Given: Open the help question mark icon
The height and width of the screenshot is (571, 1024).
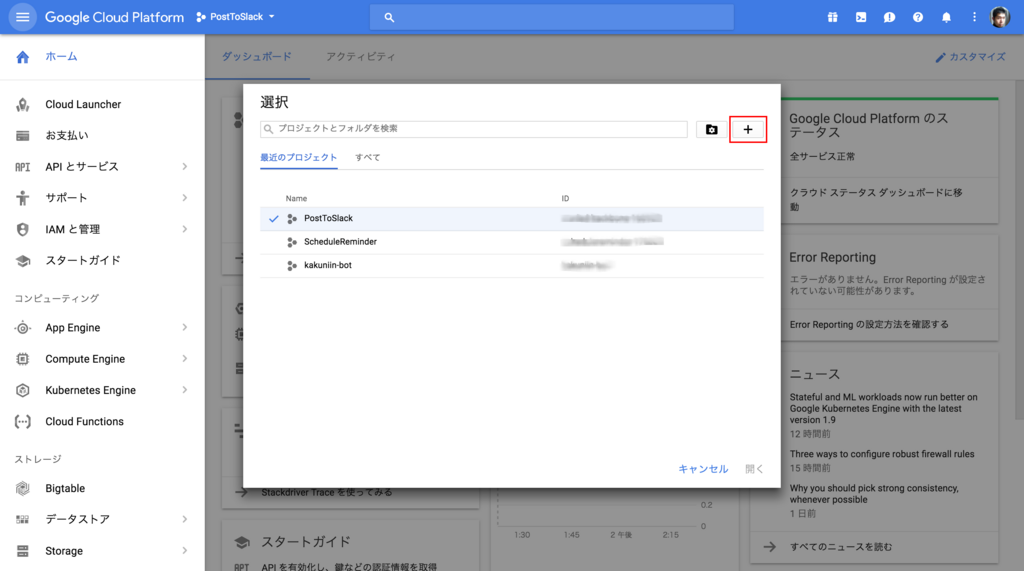Looking at the screenshot, I should pyautogui.click(x=918, y=18).
